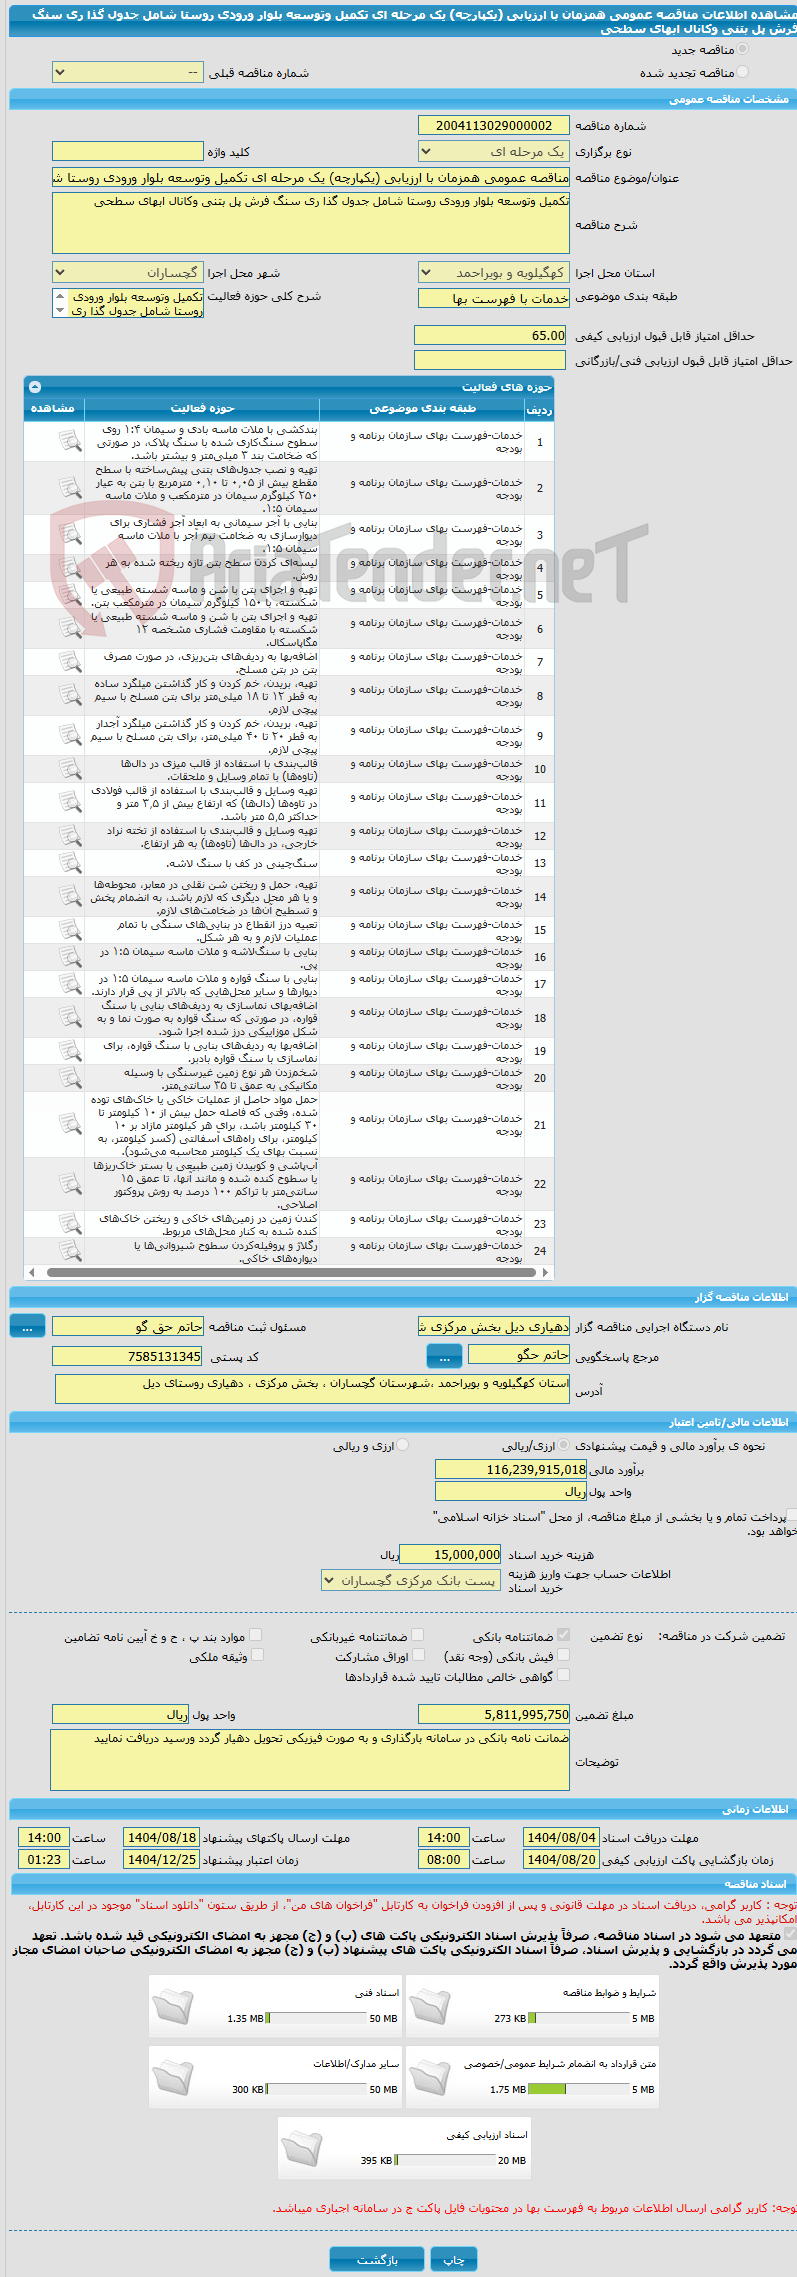Select the مناقصه جدید radio button
797x2277 pixels.
pos(742,49)
